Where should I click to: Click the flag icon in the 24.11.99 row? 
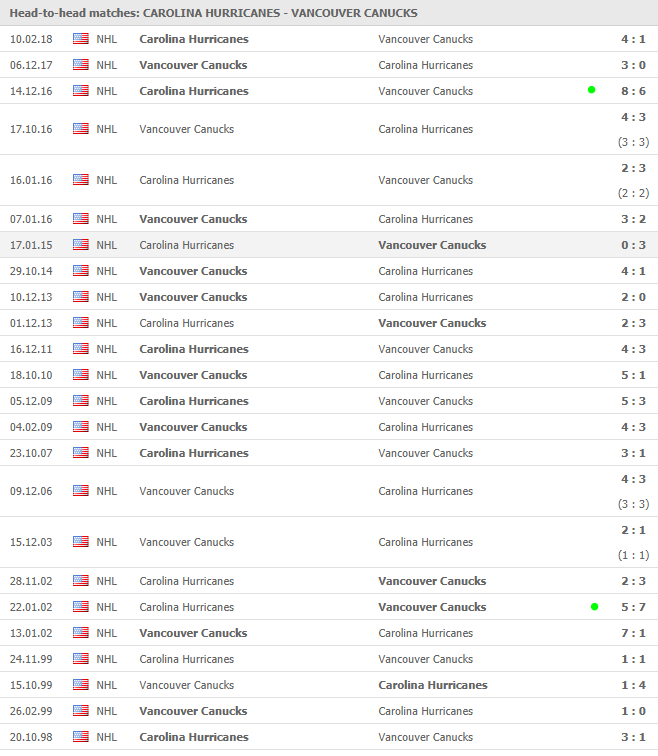click(81, 659)
